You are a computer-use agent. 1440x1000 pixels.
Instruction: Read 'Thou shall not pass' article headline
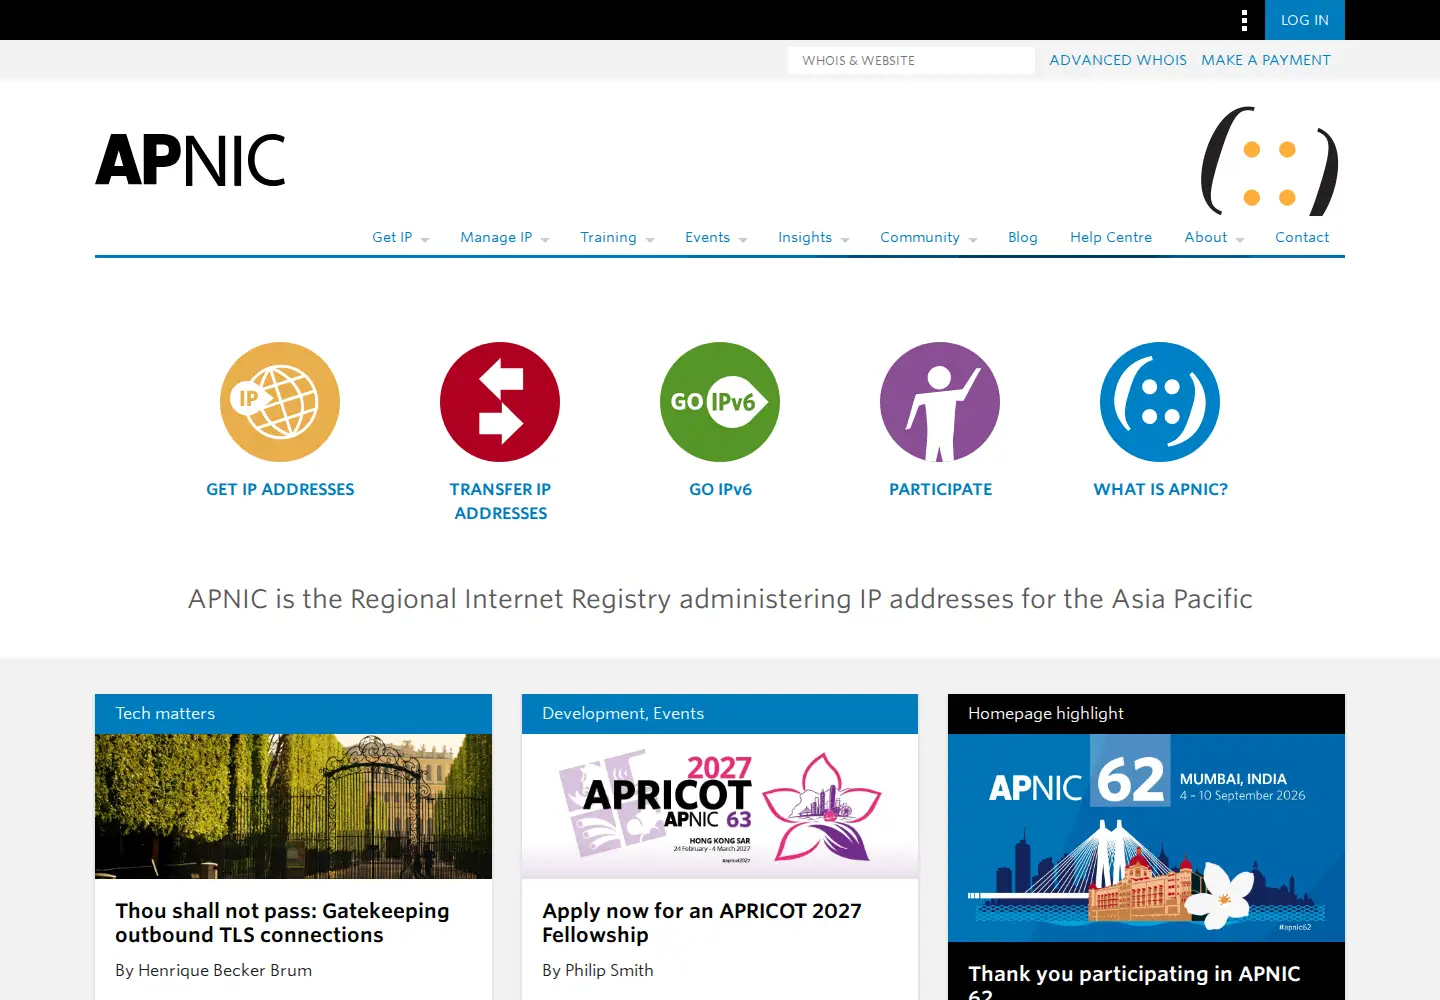pyautogui.click(x=282, y=923)
